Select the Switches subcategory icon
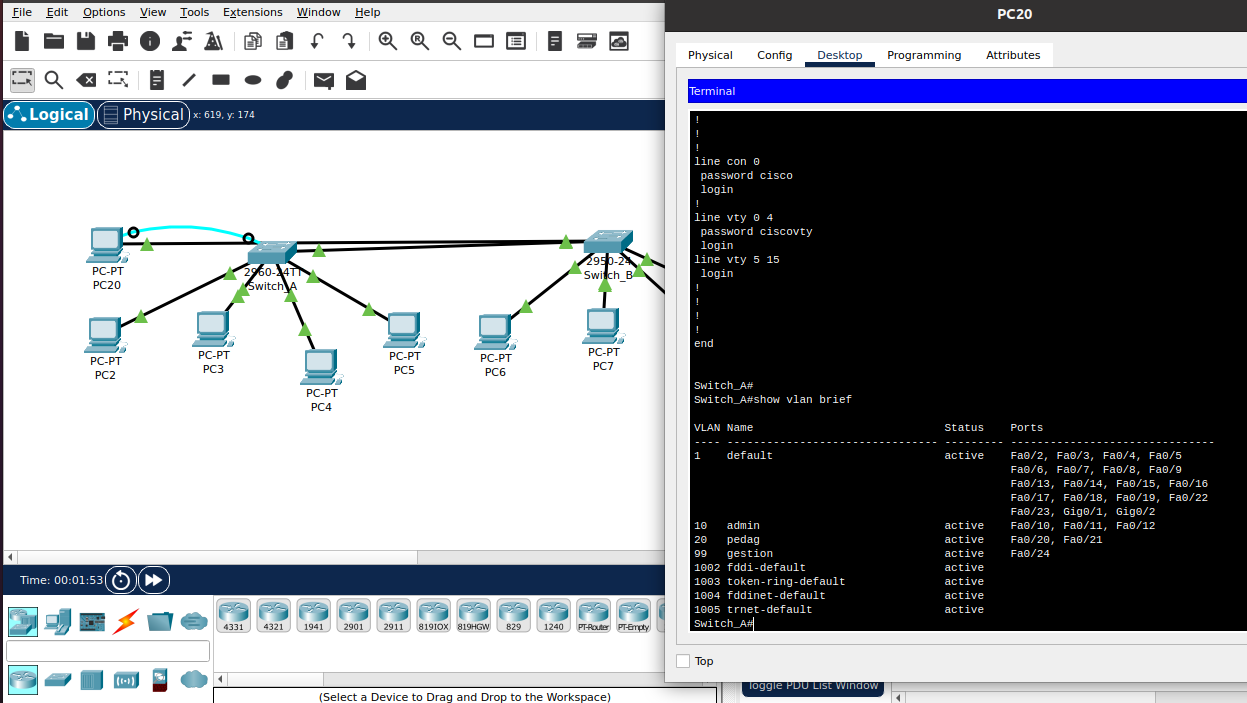Viewport: 1247px width, 703px height. 57,680
